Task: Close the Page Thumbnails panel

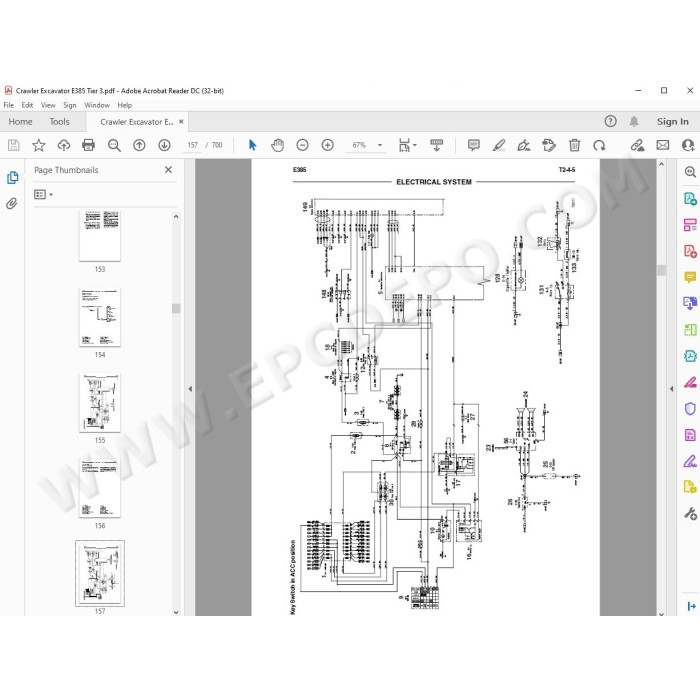Action: pyautogui.click(x=168, y=170)
